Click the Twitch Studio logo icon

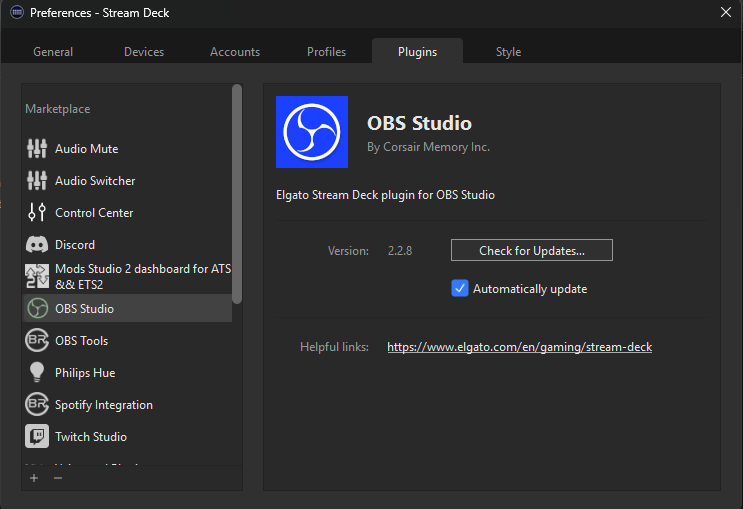pyautogui.click(x=37, y=436)
